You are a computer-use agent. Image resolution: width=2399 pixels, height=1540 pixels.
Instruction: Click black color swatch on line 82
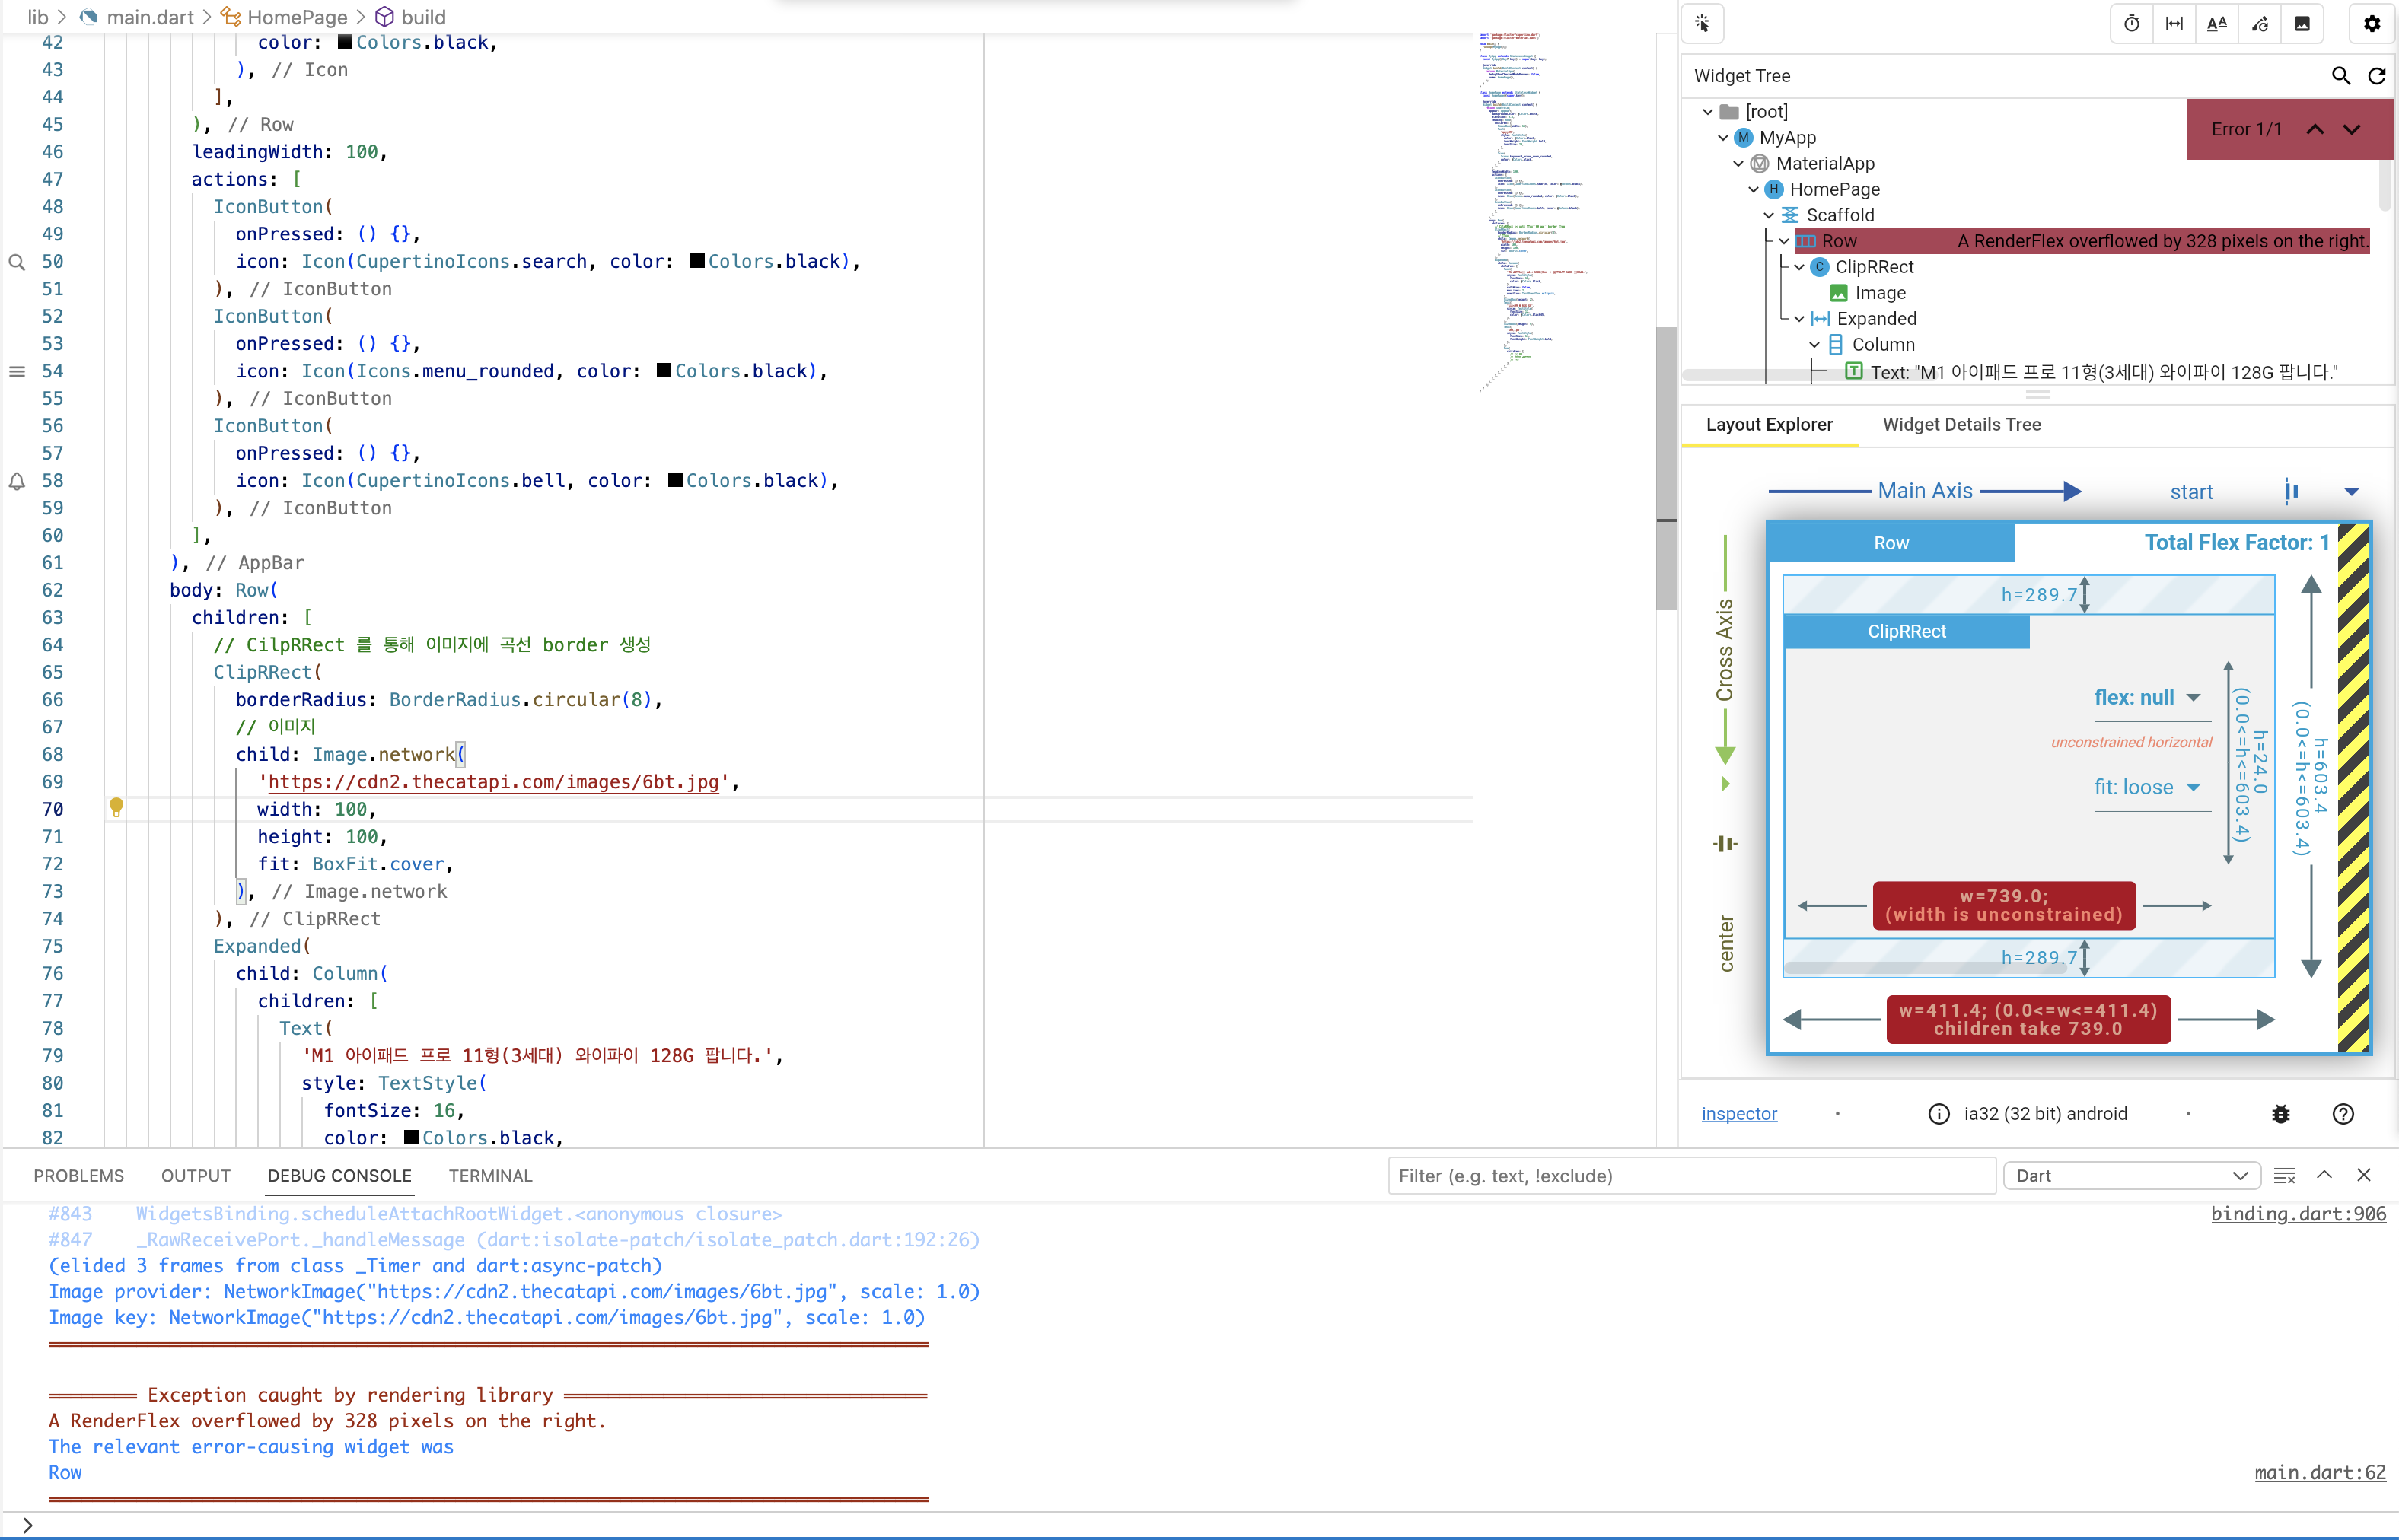click(411, 1137)
